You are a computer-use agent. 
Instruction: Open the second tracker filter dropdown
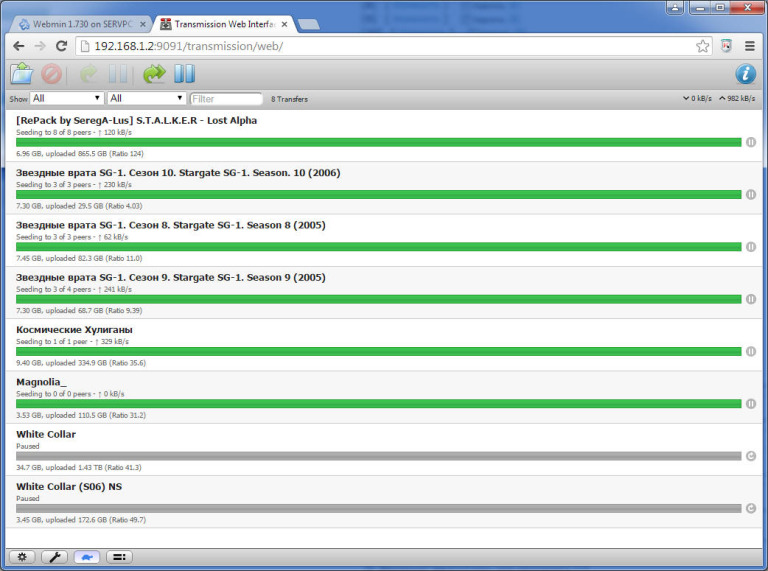pyautogui.click(x=146, y=98)
